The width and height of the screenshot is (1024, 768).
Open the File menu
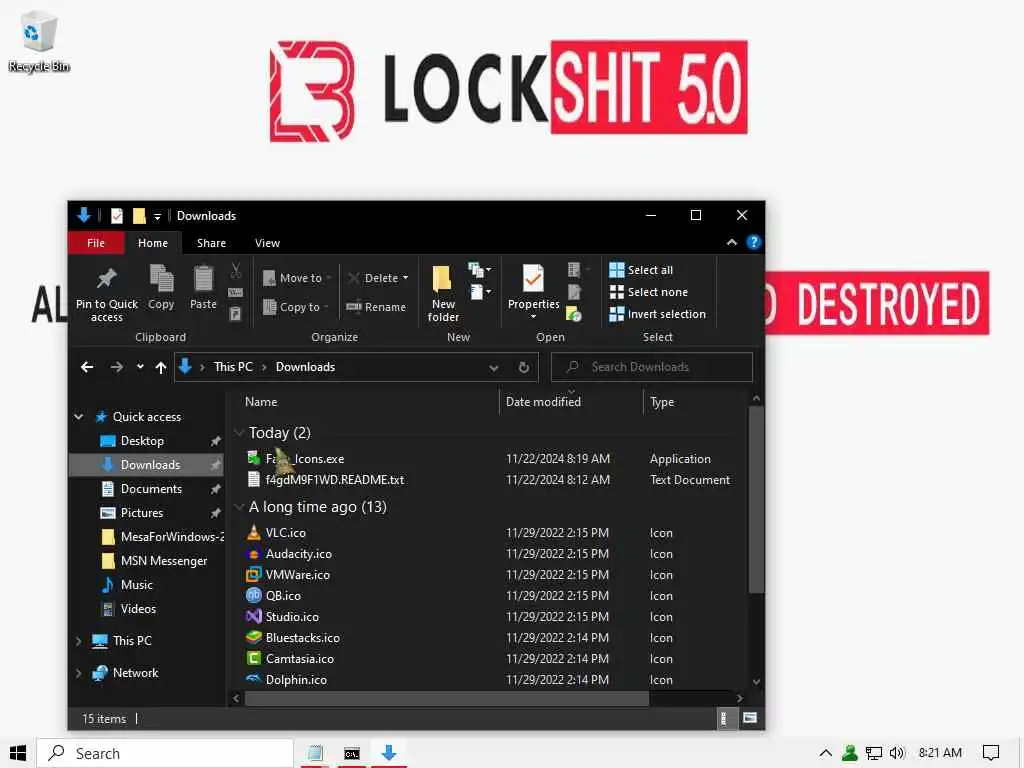(x=96, y=243)
